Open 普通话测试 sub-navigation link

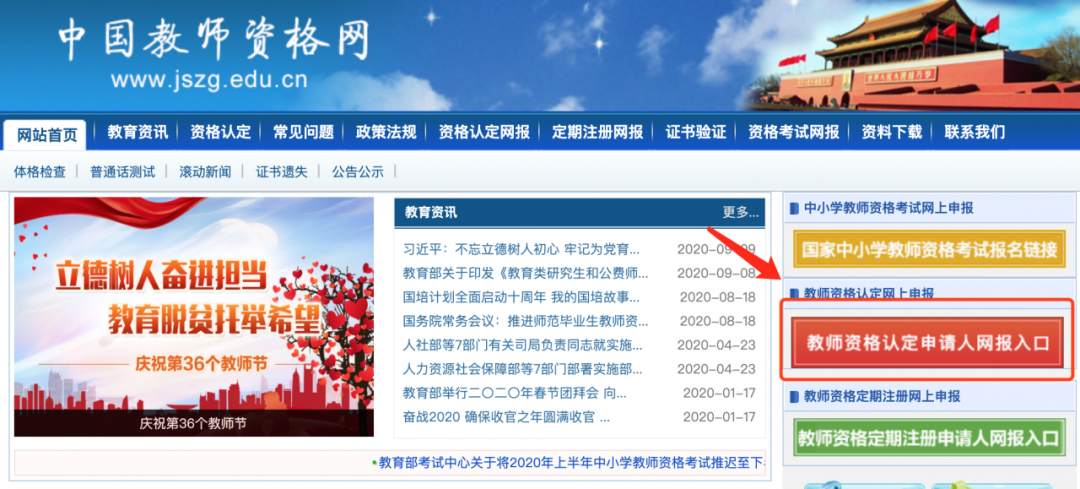pyautogui.click(x=123, y=172)
